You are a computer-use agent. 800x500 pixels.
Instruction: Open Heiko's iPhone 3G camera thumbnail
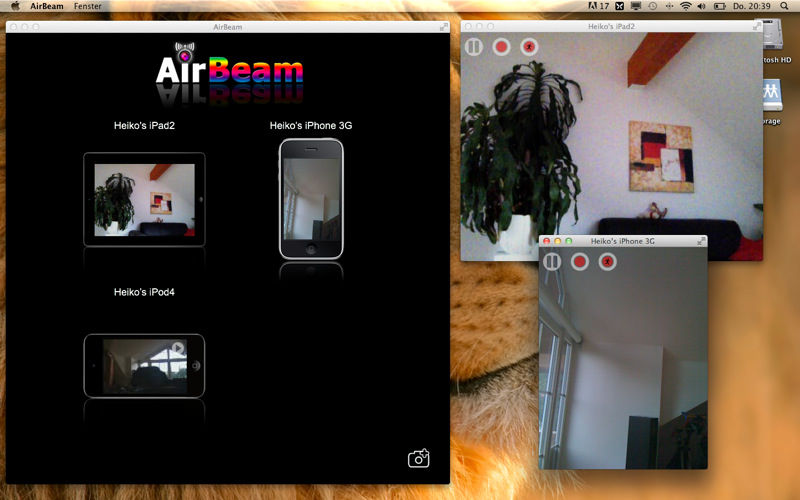pos(311,199)
